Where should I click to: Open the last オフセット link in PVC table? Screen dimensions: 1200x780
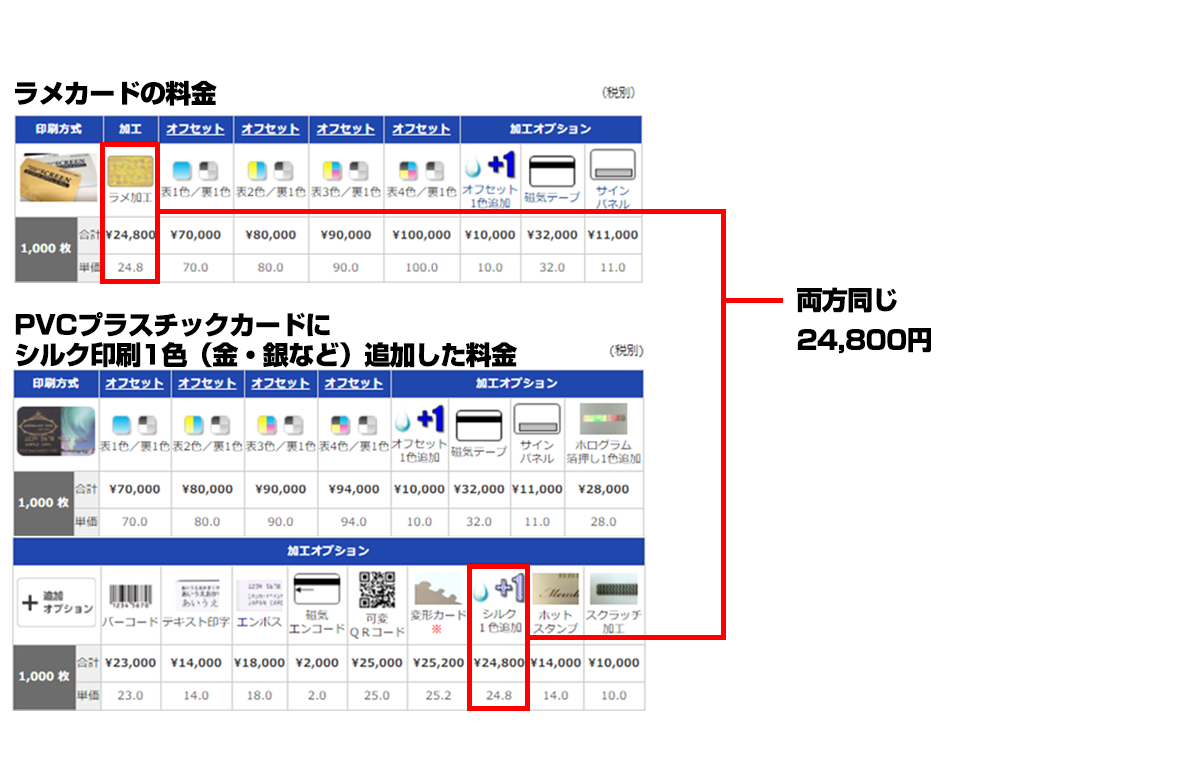point(354,383)
